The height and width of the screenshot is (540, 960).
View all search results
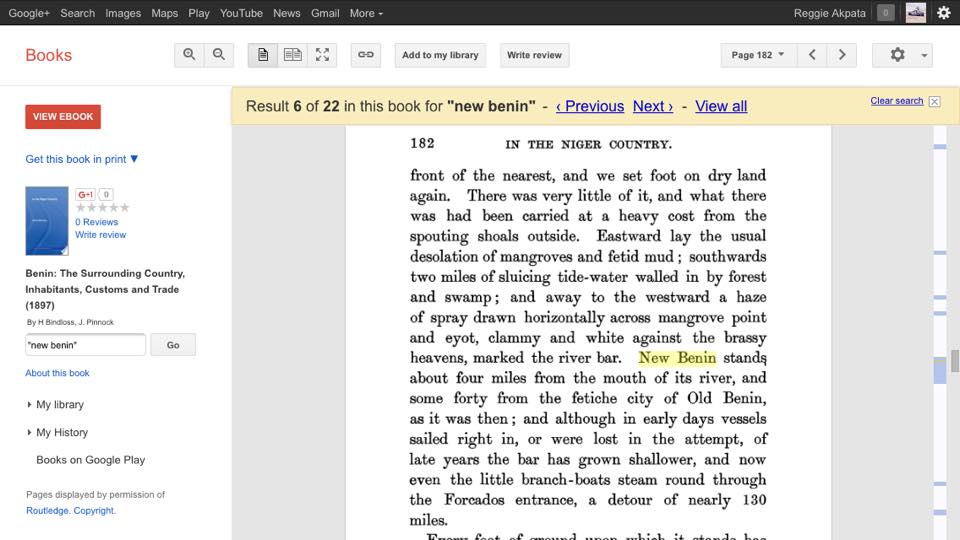(721, 107)
